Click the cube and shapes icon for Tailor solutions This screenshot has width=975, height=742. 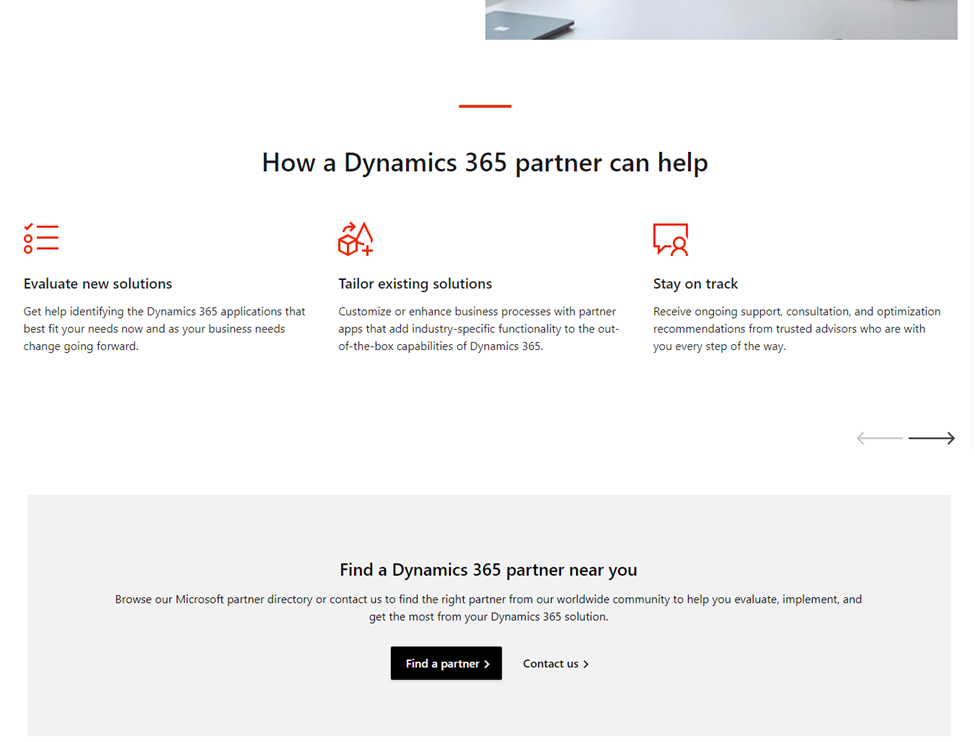(355, 239)
